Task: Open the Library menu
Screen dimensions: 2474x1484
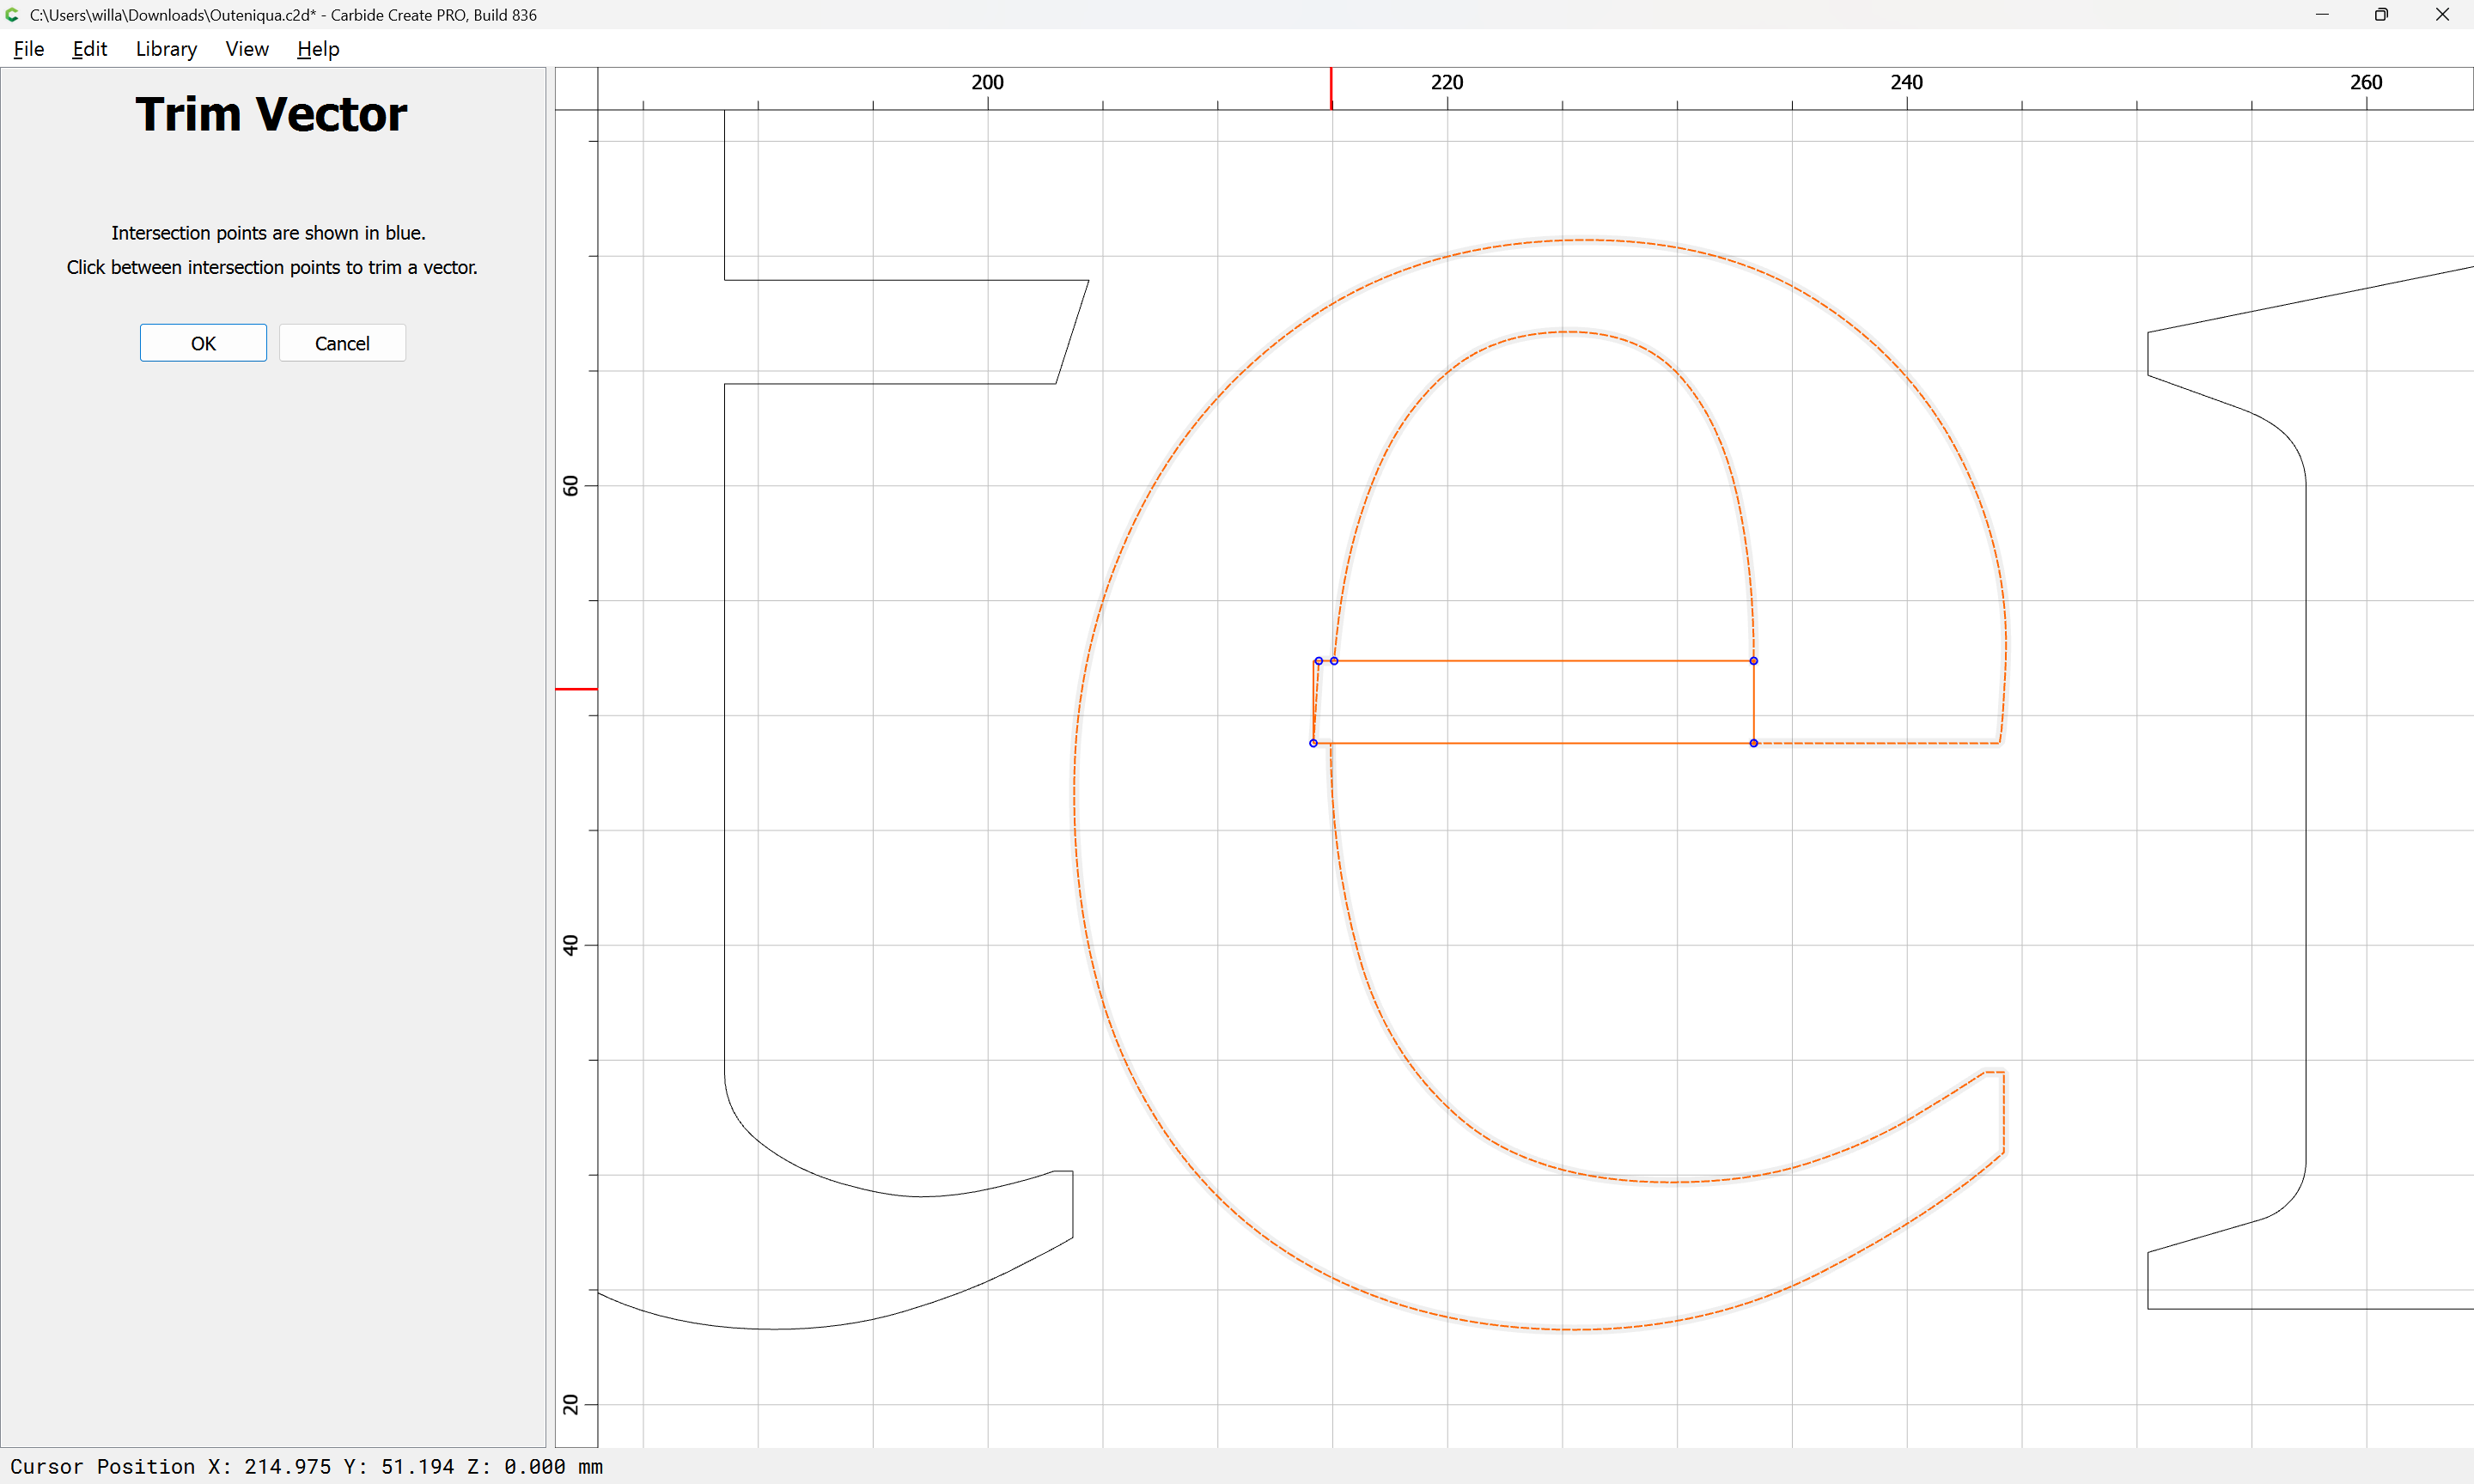Action: 166,49
